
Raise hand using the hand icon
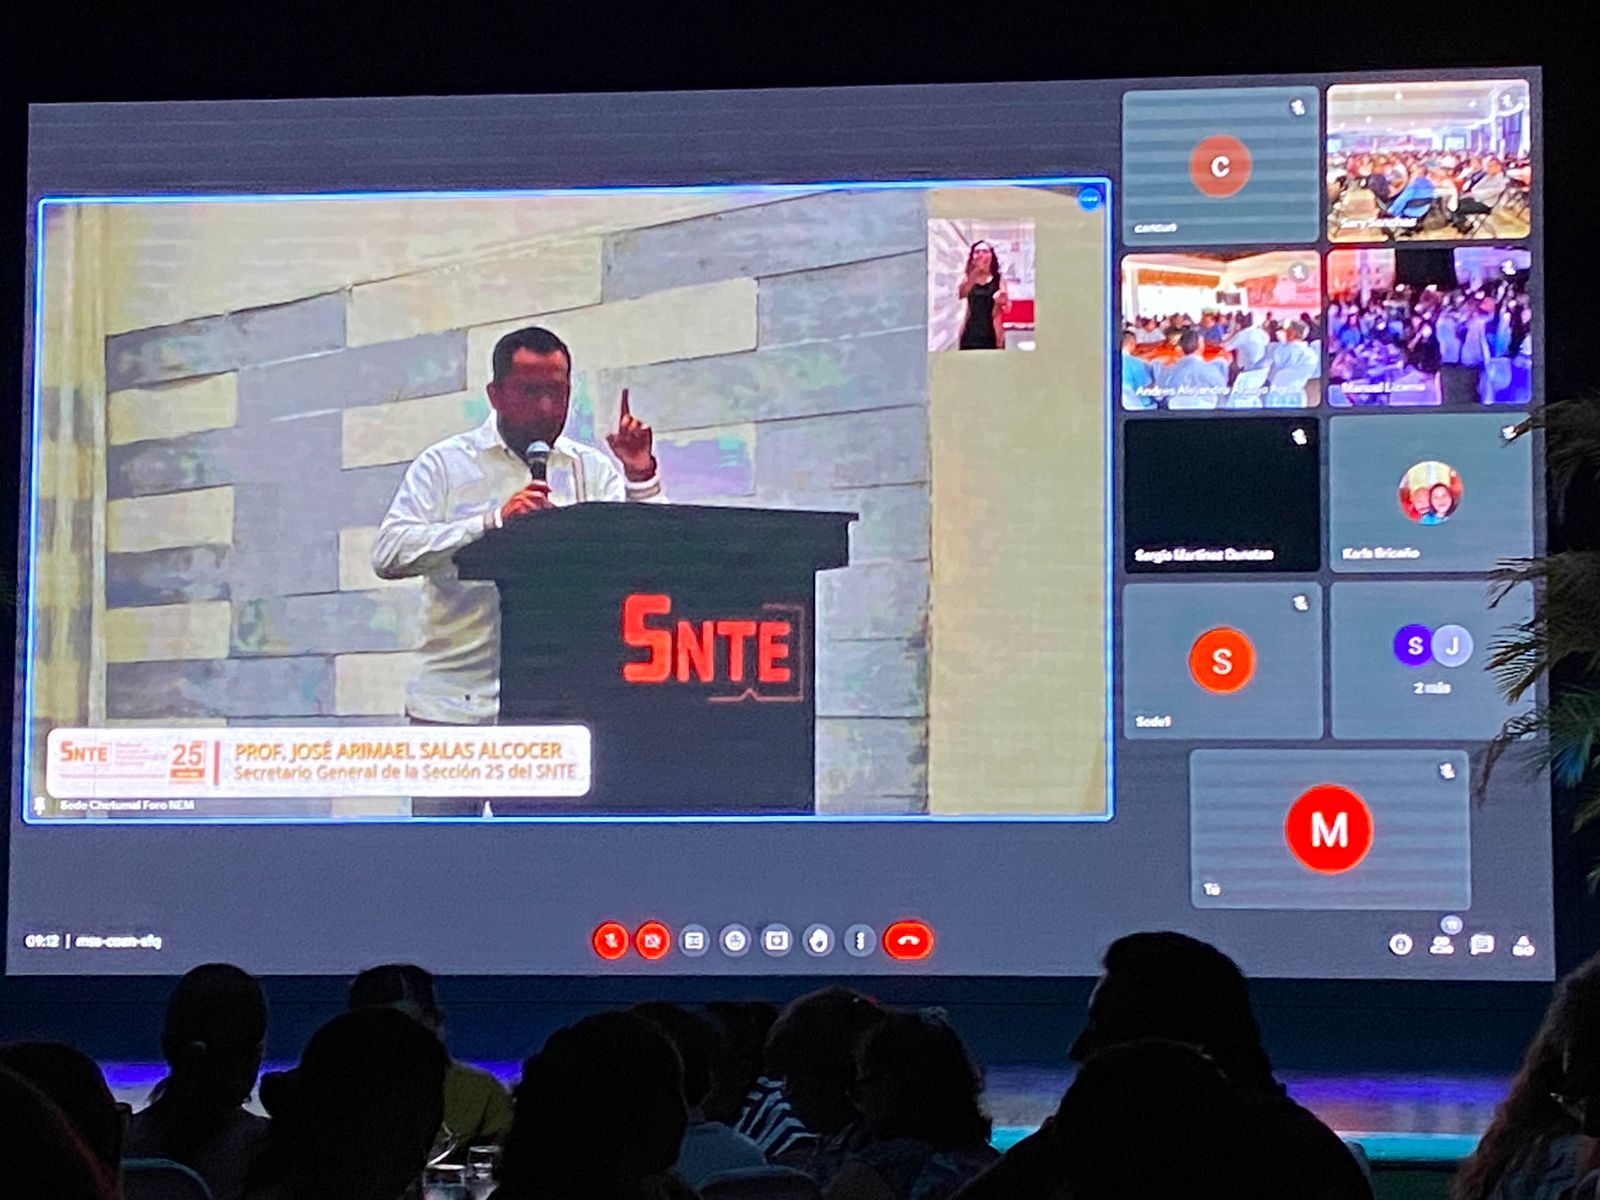coord(818,941)
